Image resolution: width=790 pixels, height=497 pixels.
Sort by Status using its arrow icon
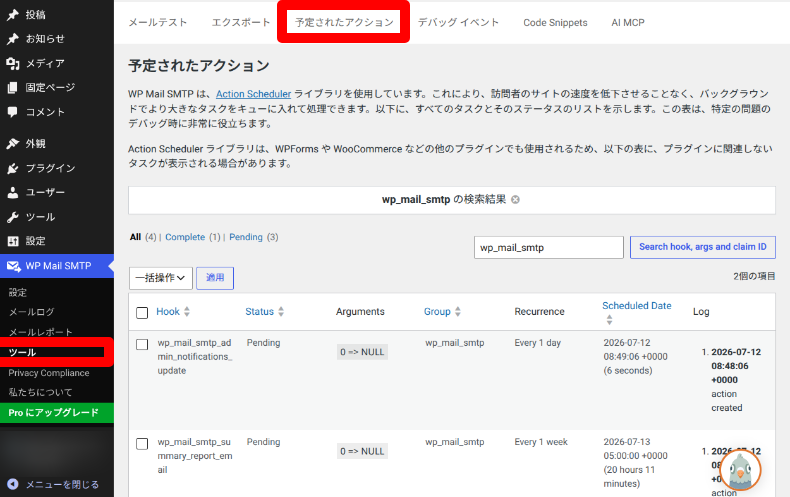click(281, 312)
